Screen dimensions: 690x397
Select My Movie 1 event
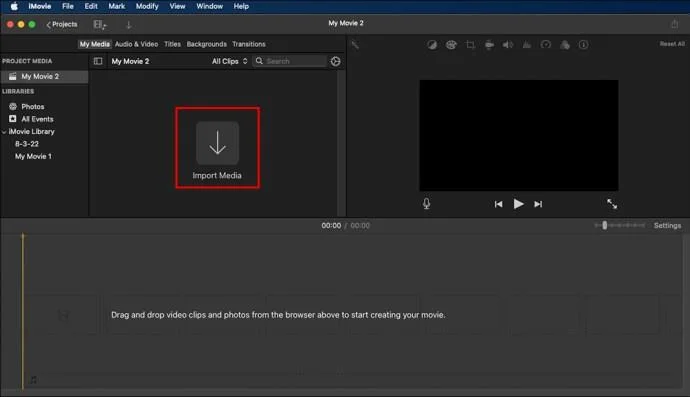(x=33, y=156)
